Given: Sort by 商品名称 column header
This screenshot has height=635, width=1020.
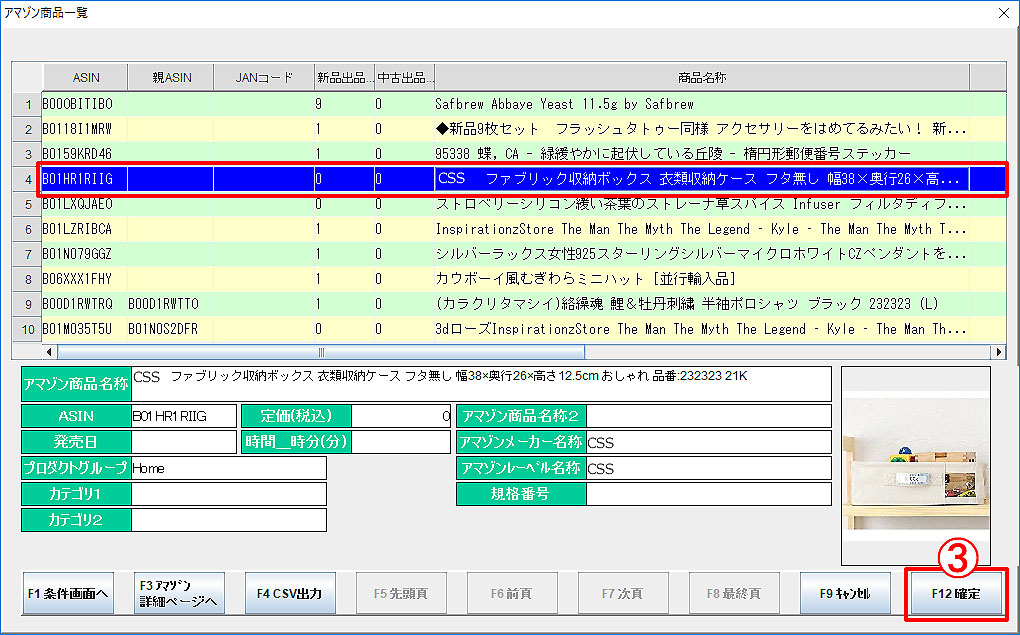Looking at the screenshot, I should pos(701,77).
